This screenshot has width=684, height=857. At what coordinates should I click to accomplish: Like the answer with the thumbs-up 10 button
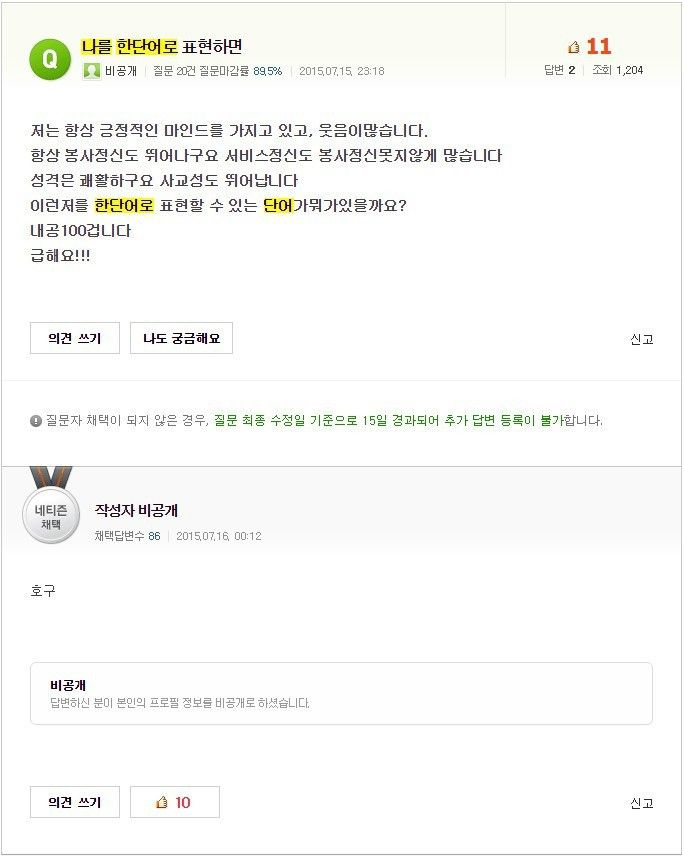coord(175,802)
